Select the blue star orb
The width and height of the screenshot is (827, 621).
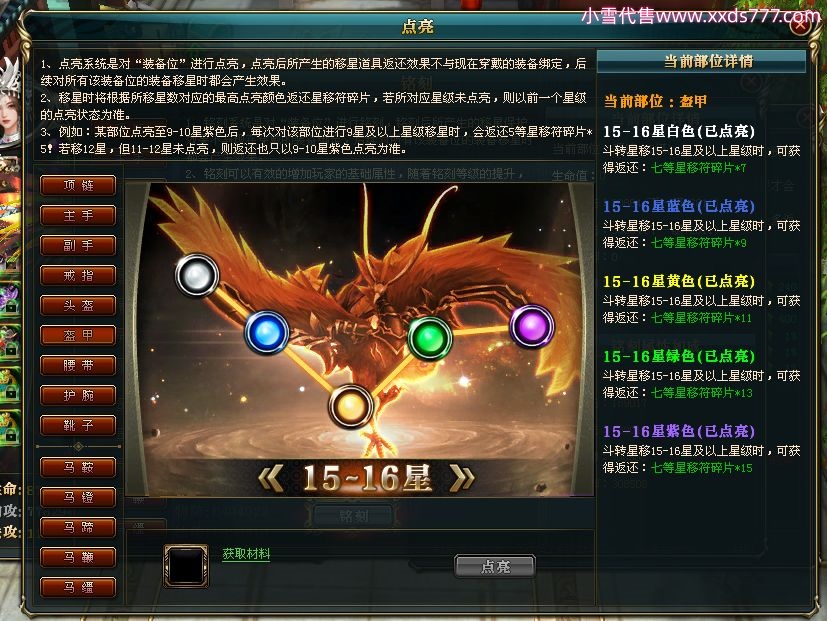(x=267, y=332)
